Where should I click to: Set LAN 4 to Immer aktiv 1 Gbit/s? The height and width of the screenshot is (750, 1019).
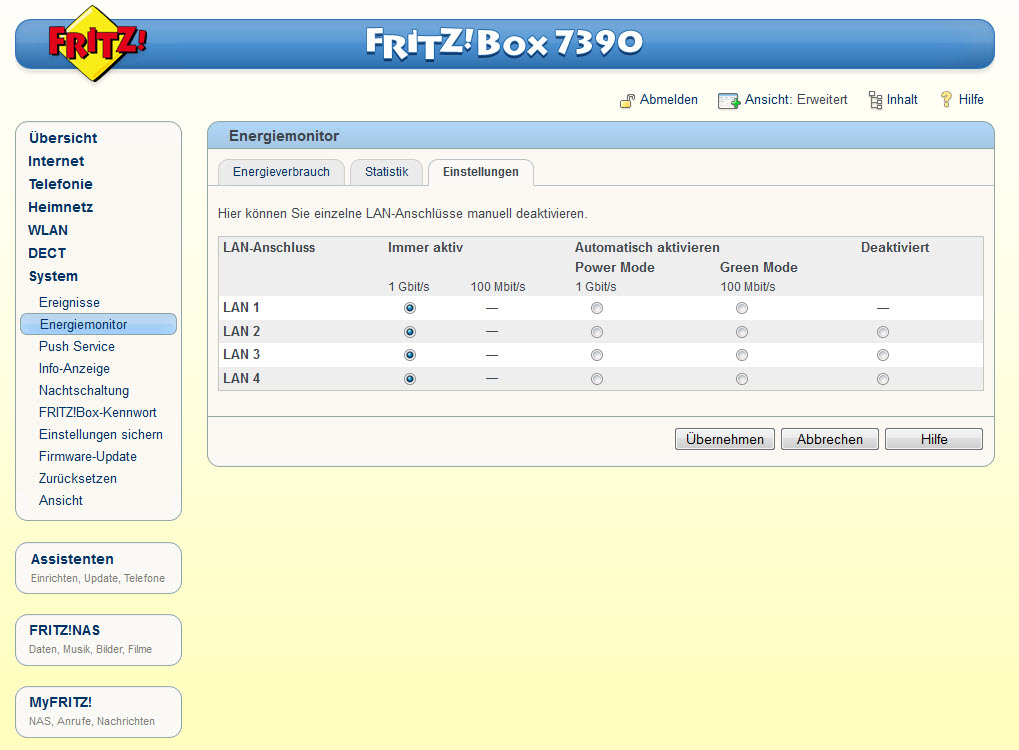pyautogui.click(x=410, y=379)
